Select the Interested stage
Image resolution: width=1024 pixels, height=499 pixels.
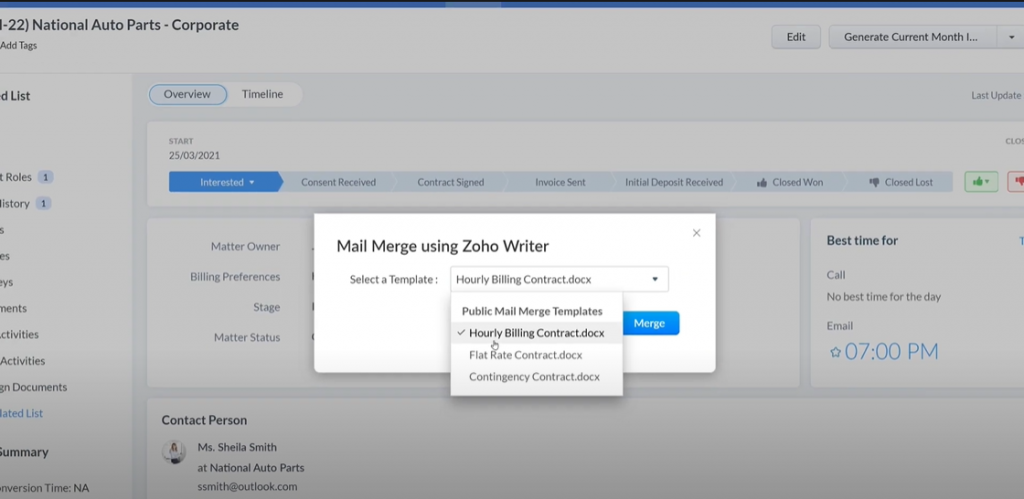click(x=226, y=182)
